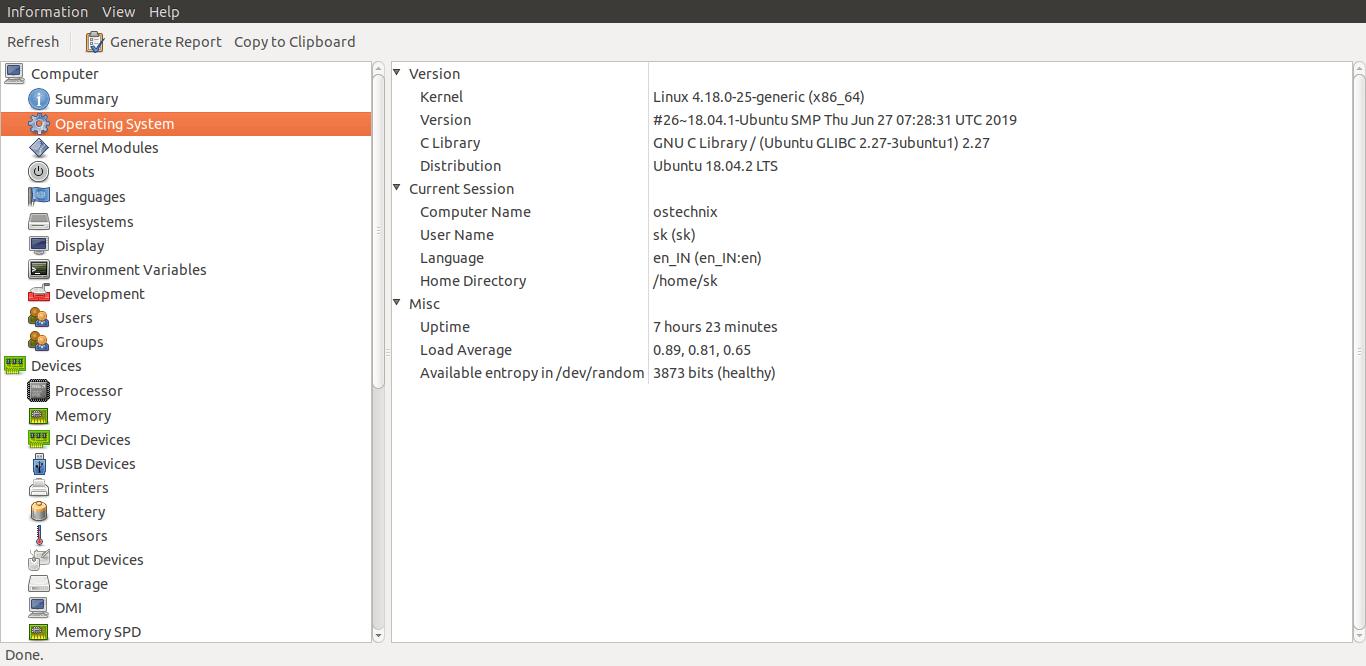The width and height of the screenshot is (1366, 666).
Task: Open the Information menu
Action: 47,11
